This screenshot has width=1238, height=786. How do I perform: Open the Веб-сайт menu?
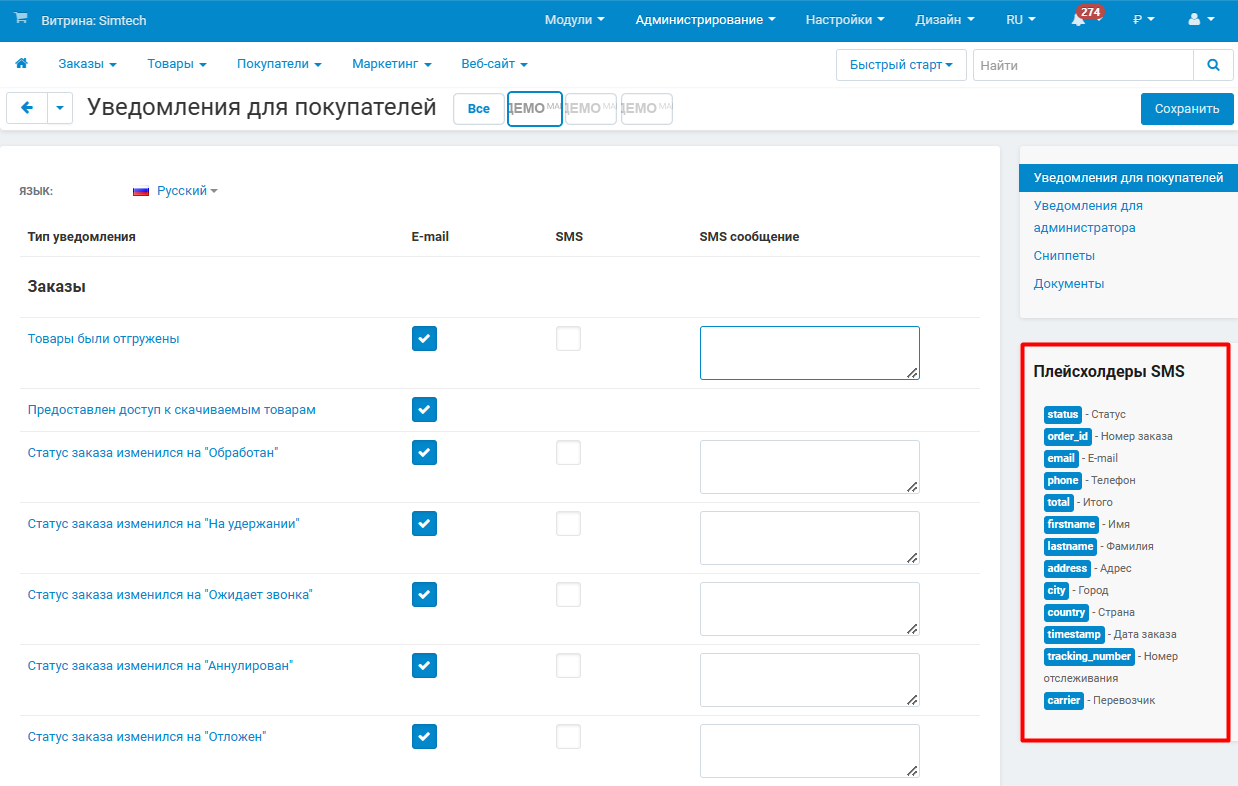click(x=494, y=64)
